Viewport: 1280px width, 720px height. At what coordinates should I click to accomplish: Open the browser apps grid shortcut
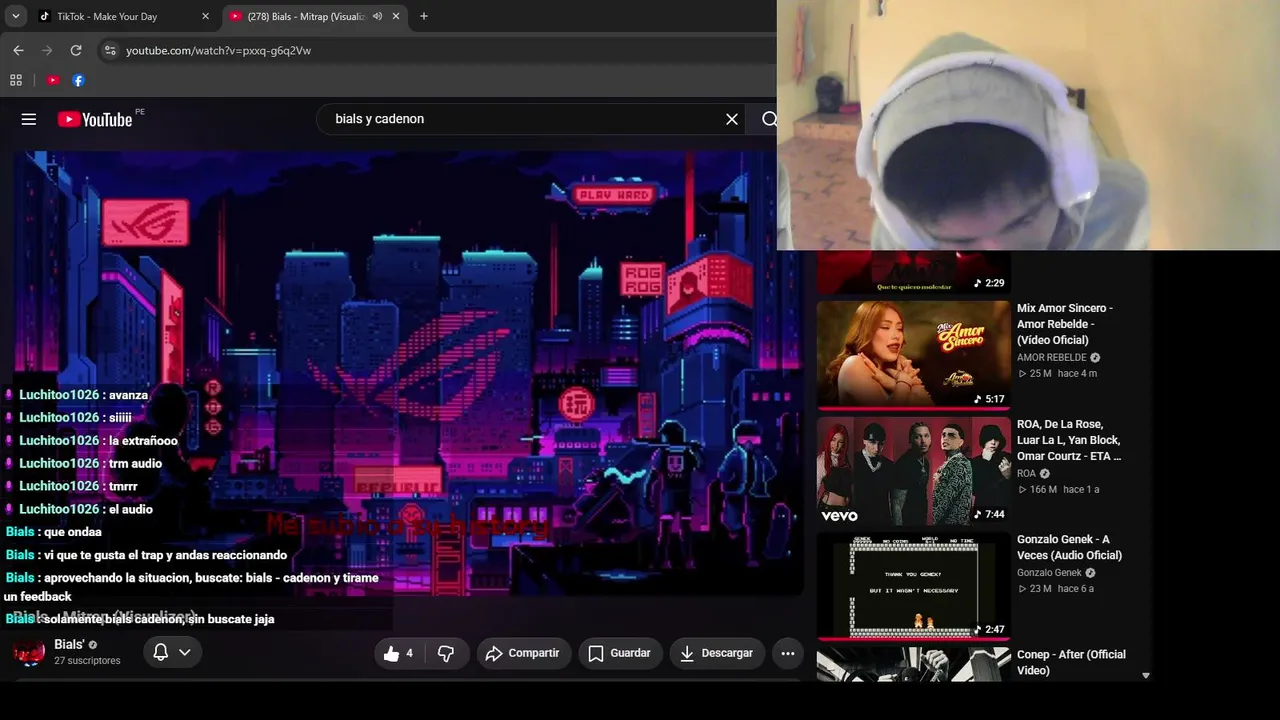[16, 80]
